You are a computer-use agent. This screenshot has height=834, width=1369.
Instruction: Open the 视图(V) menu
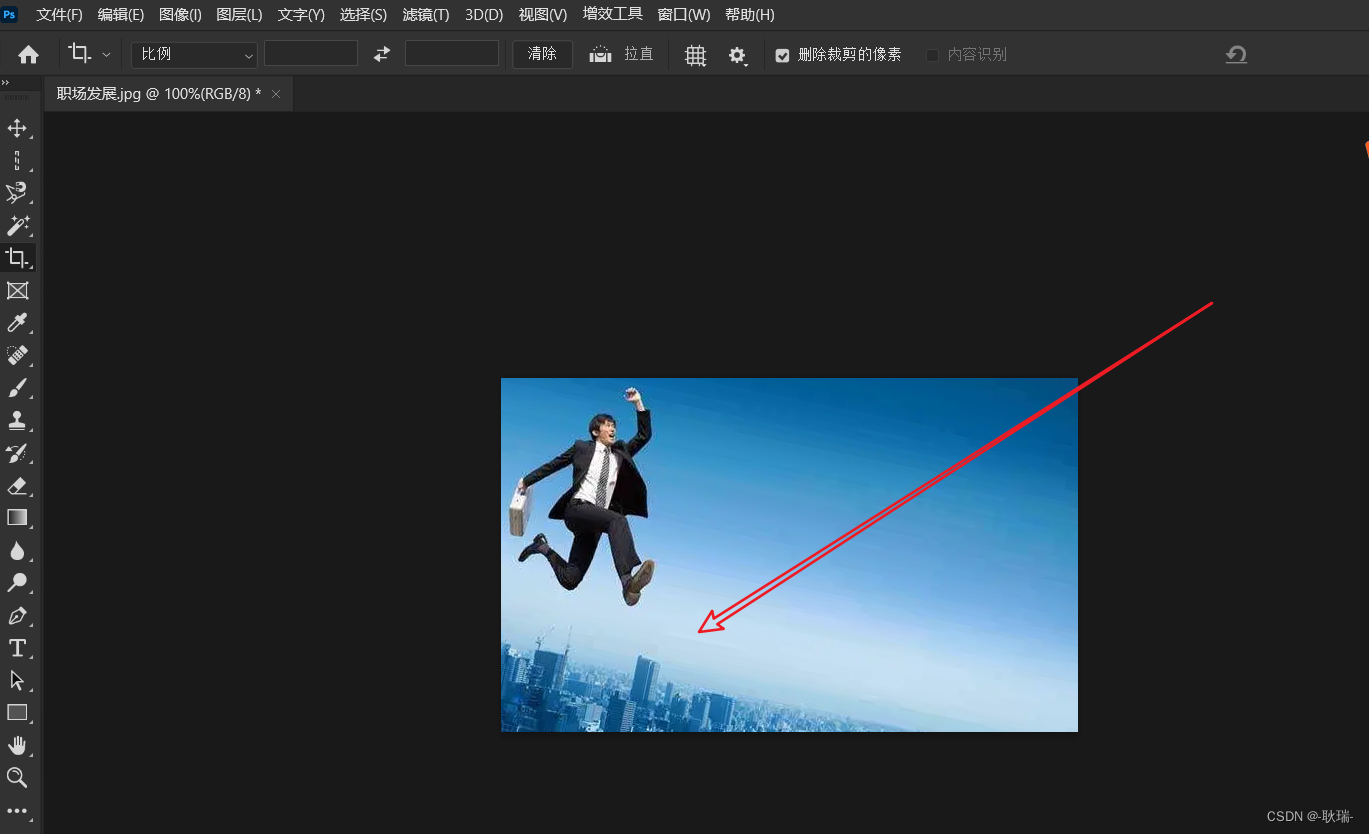(x=543, y=15)
